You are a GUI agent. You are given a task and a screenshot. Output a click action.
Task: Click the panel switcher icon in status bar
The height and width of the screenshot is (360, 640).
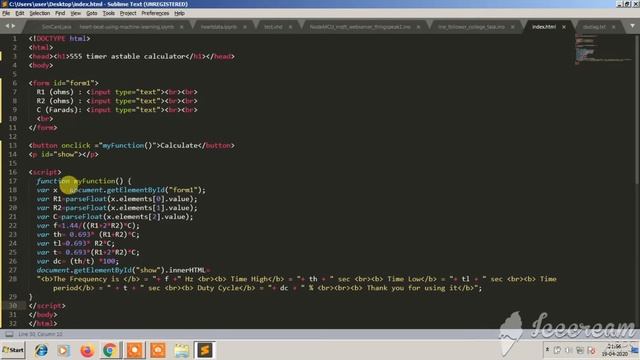[9, 334]
